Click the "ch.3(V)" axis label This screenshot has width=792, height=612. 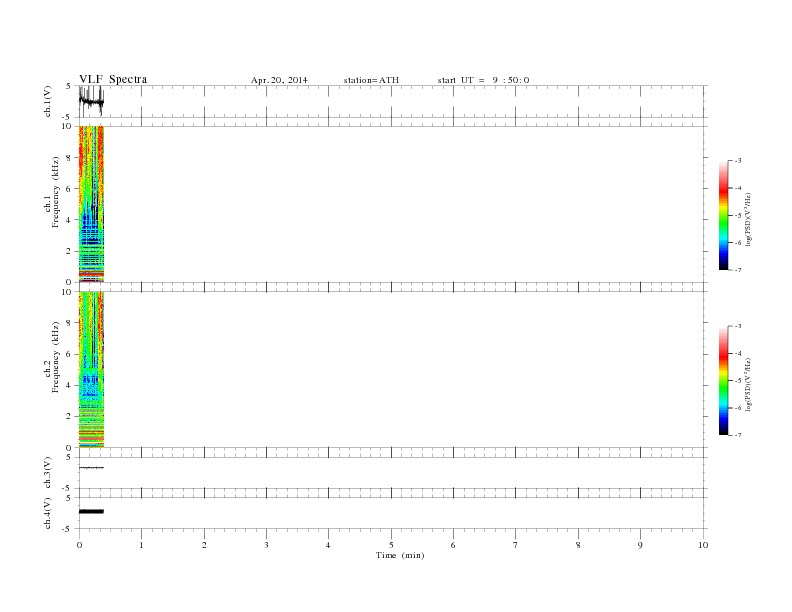48,472
